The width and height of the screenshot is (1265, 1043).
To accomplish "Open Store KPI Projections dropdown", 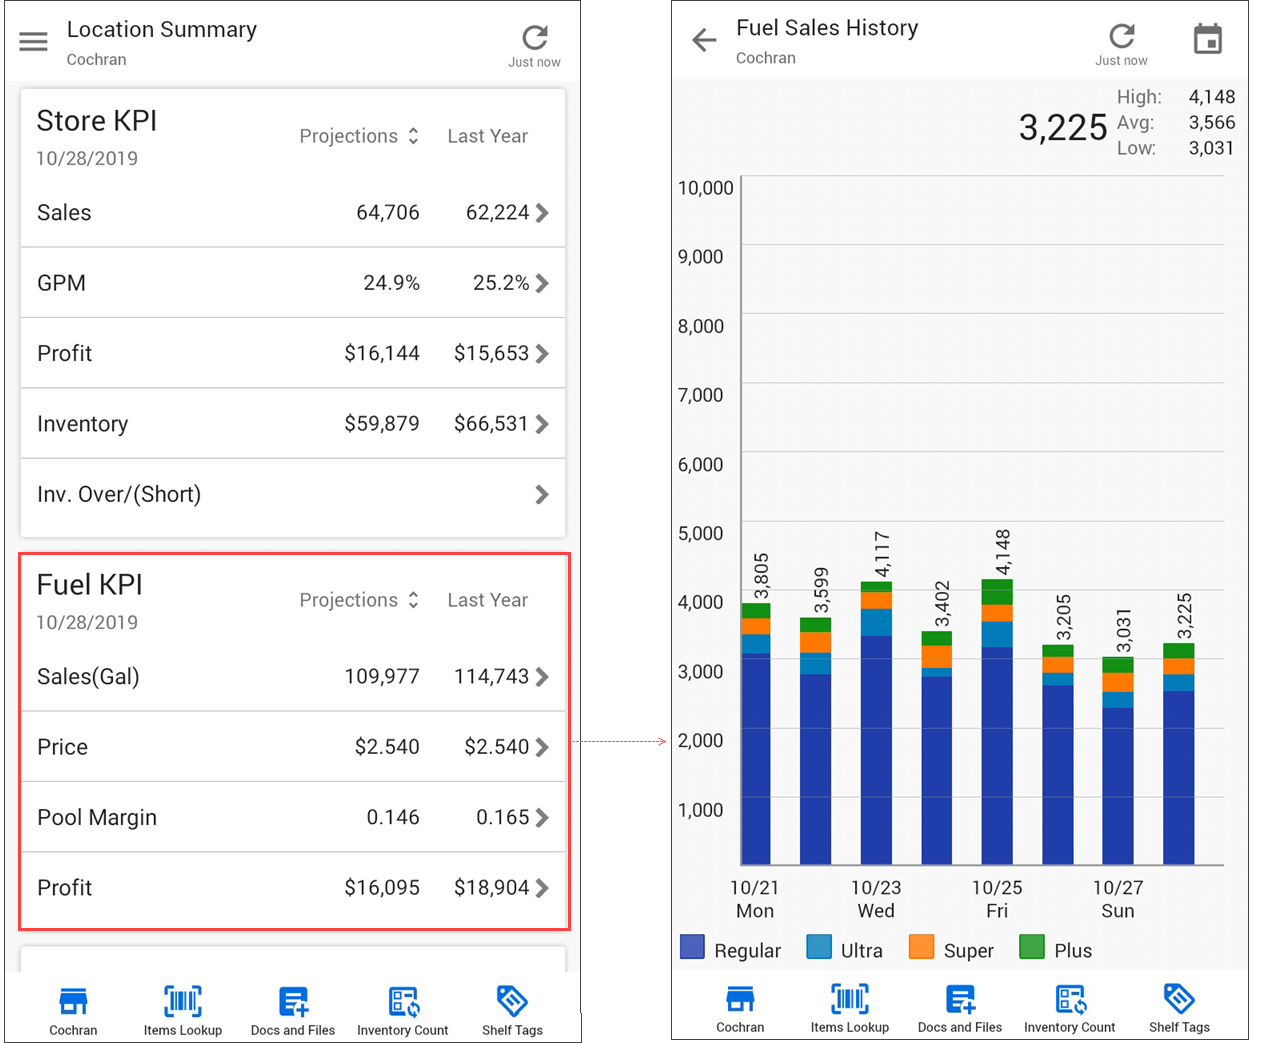I will point(359,136).
